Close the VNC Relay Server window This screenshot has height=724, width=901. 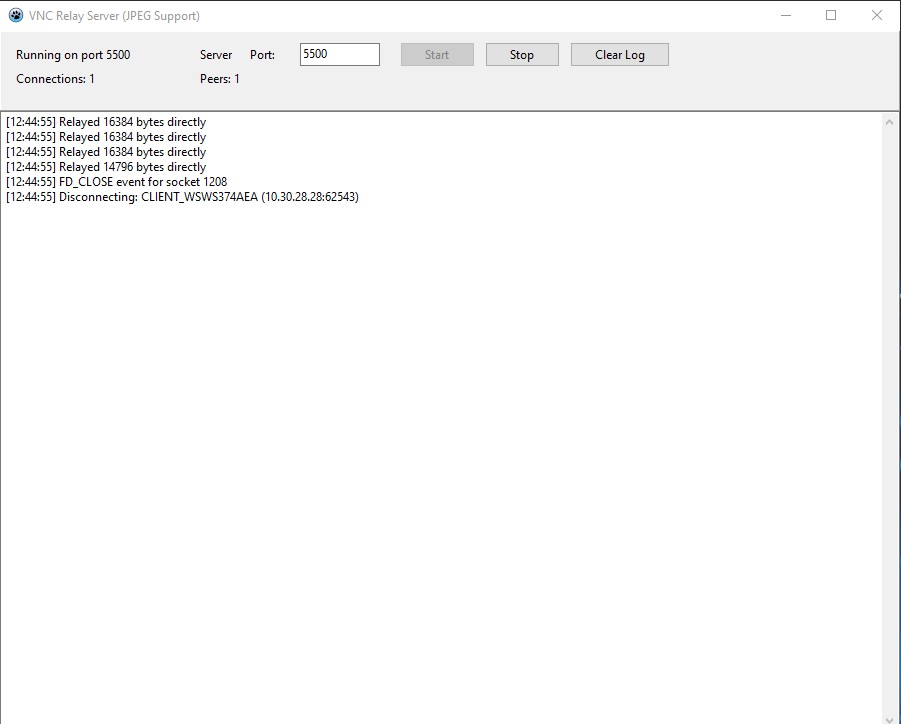click(876, 16)
